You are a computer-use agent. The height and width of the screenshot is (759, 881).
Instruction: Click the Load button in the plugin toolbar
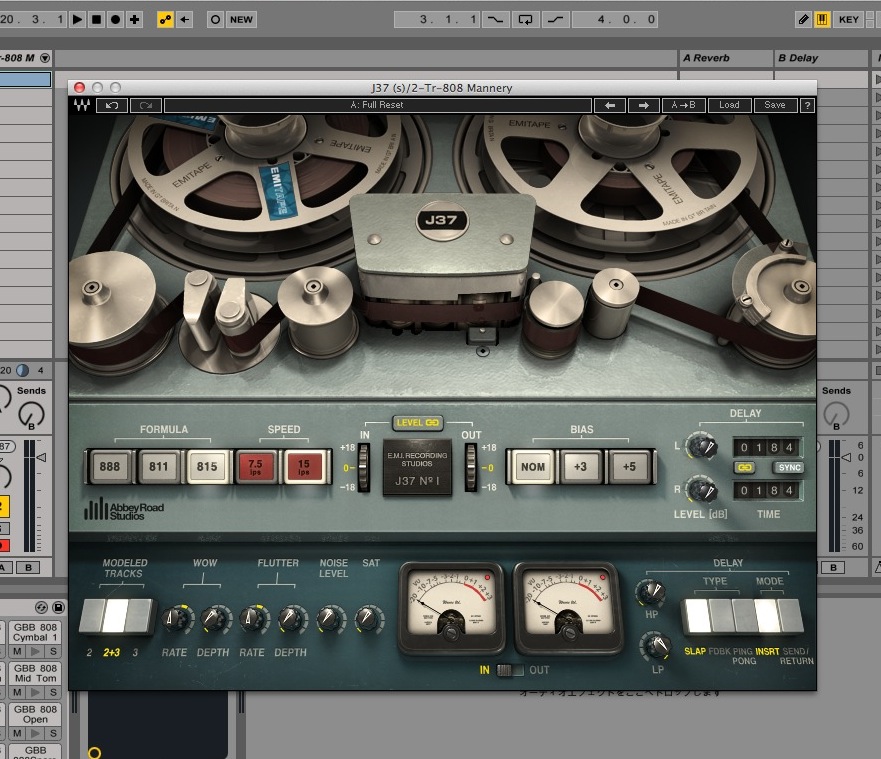coord(729,105)
